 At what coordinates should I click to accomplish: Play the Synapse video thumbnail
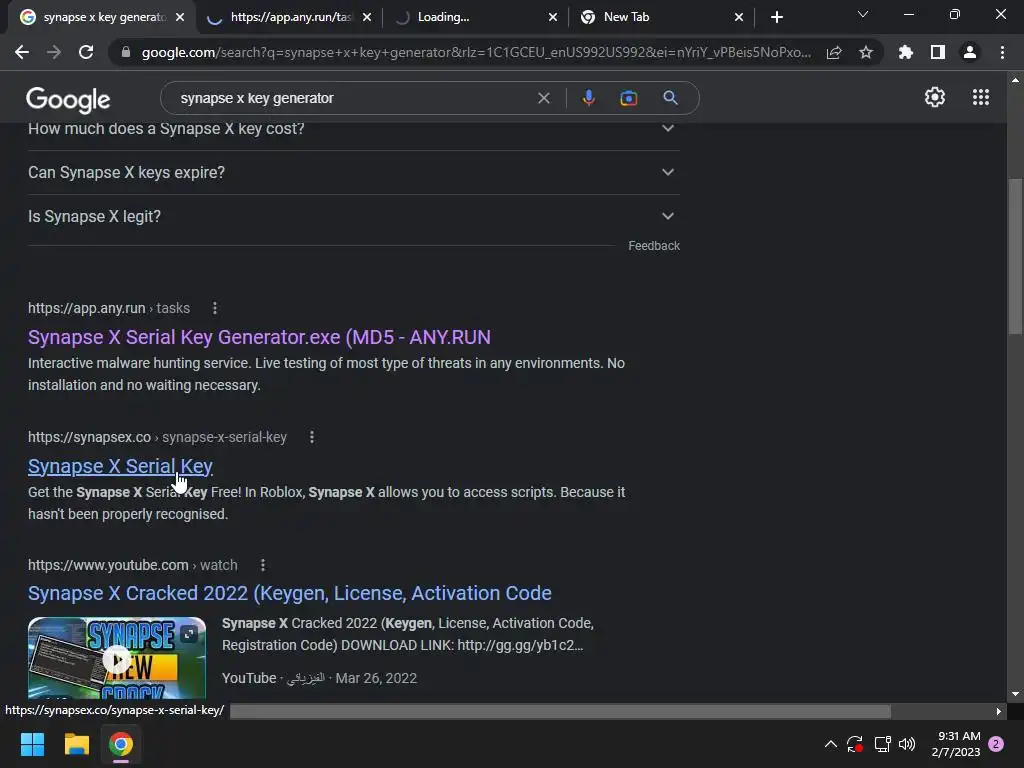pos(117,658)
